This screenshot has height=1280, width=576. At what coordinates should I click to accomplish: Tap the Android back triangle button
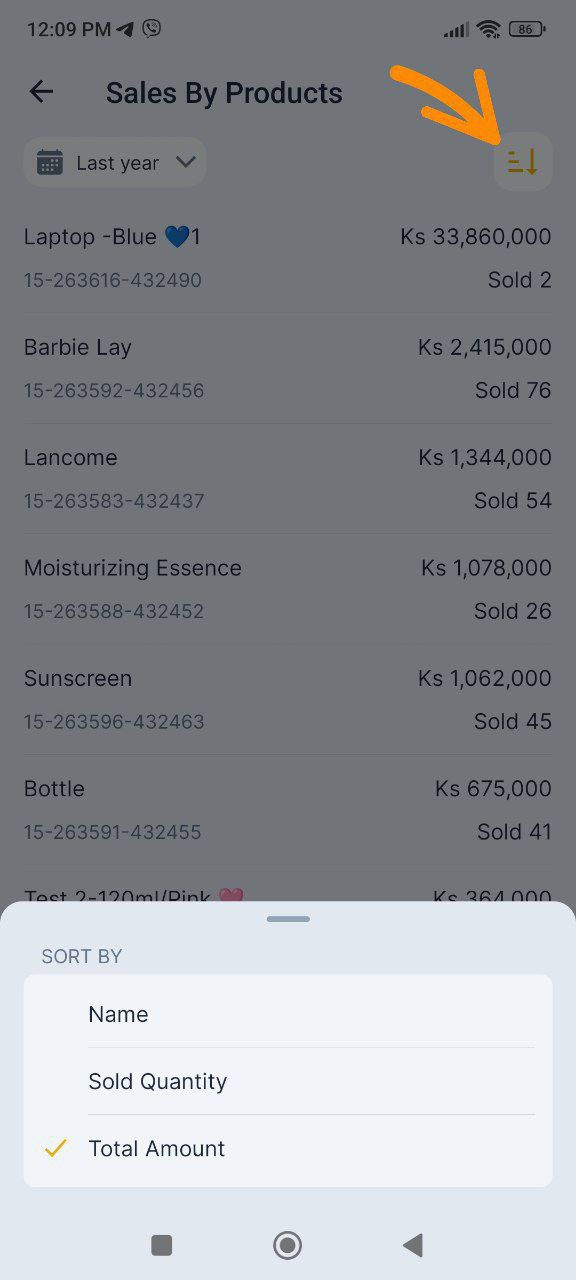[412, 1245]
